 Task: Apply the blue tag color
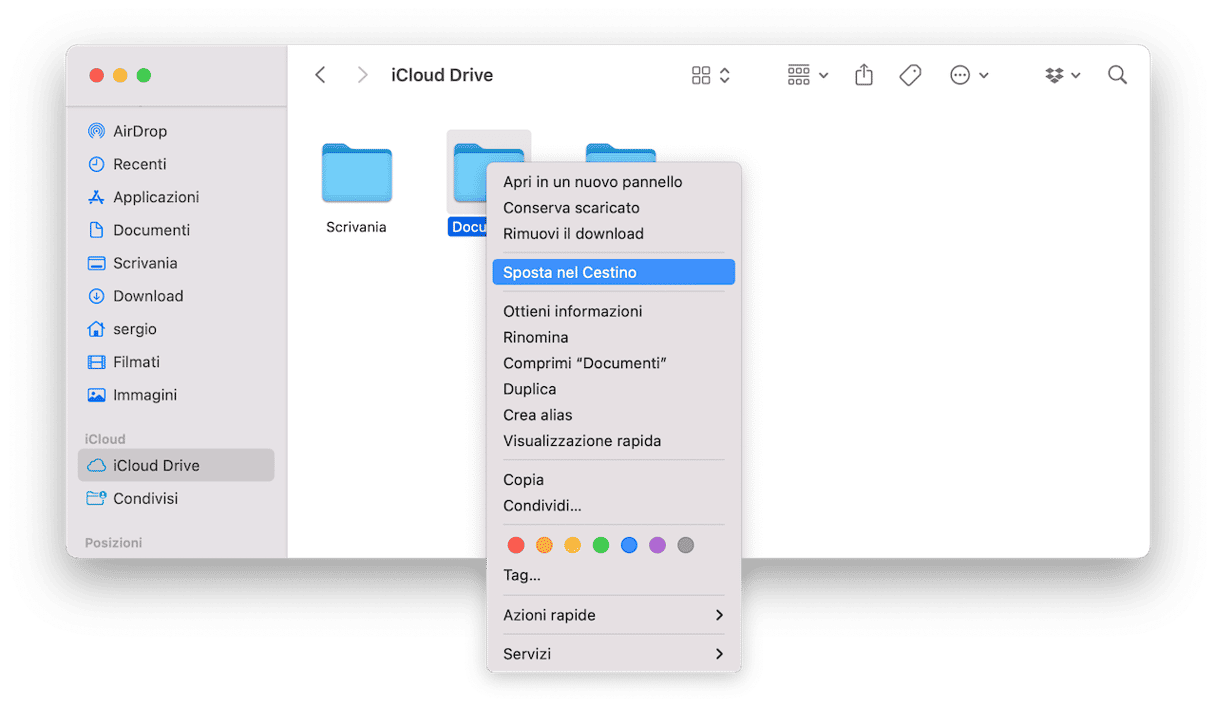coord(629,545)
